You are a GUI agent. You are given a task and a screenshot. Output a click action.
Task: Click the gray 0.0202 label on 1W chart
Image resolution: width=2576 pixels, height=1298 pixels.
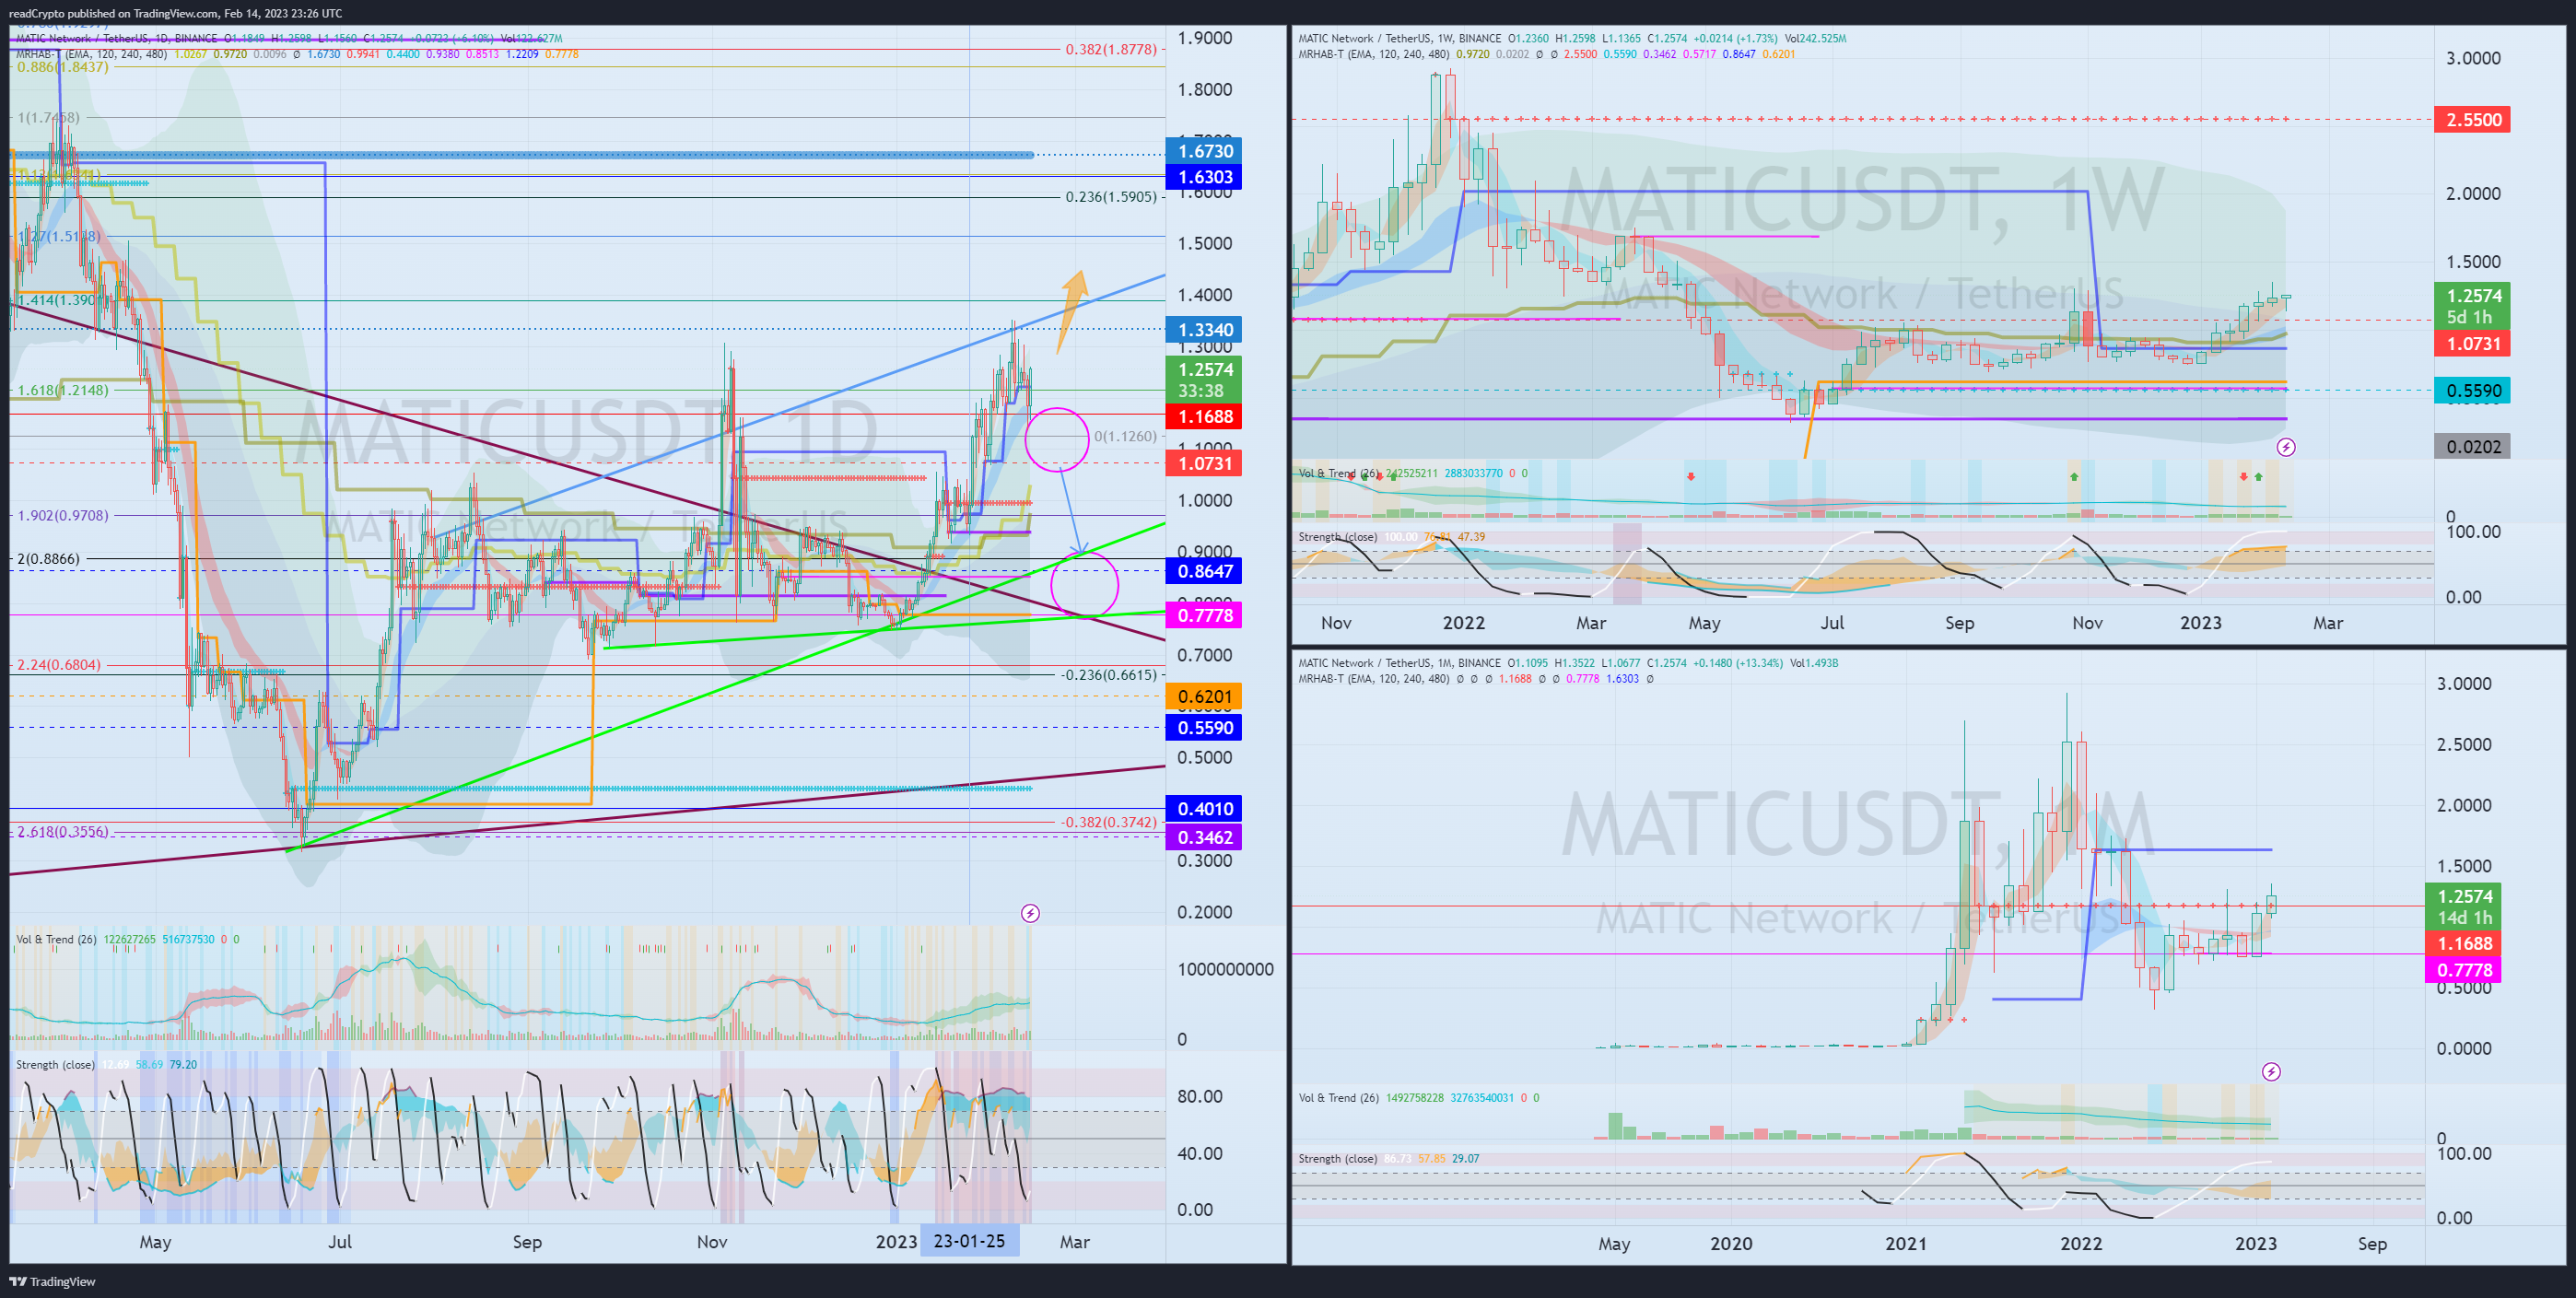pos(2472,447)
